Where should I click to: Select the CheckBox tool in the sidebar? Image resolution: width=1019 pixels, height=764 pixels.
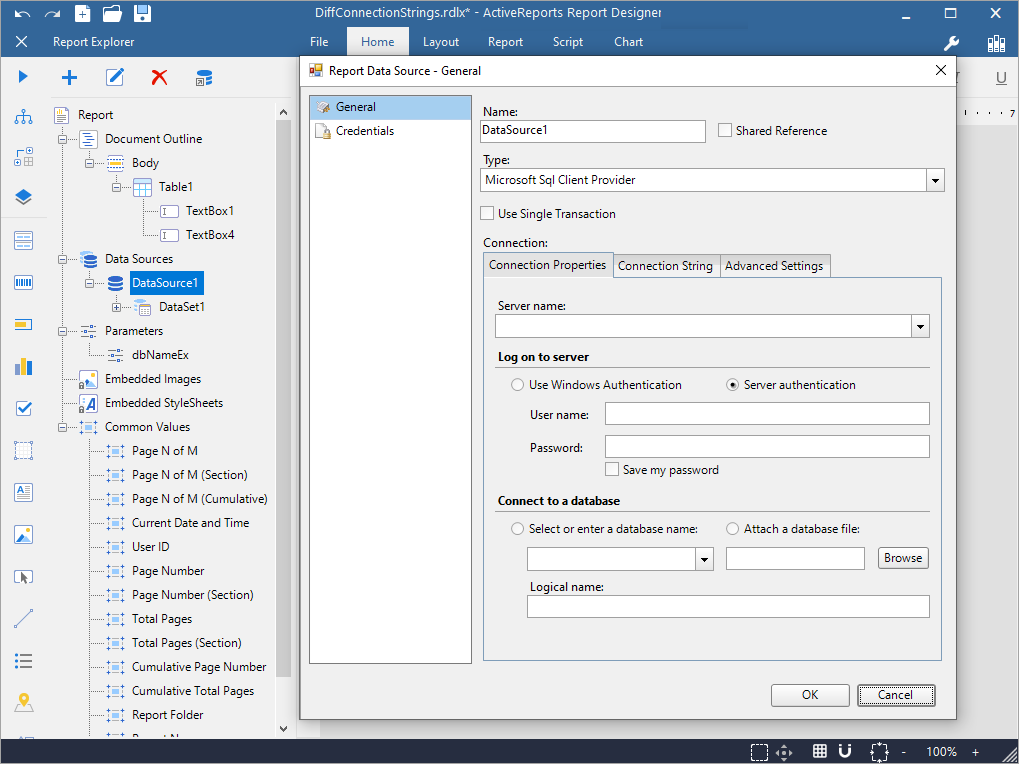tap(23, 409)
